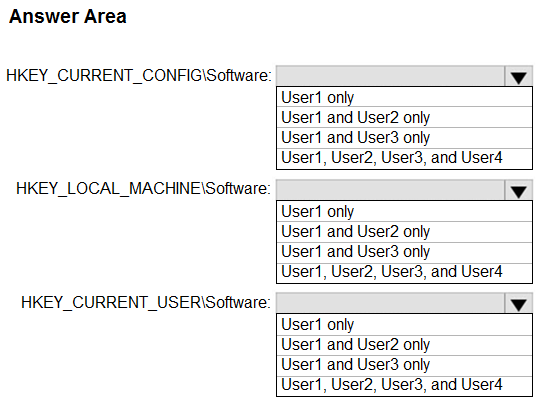The image size is (540, 404).
Task: Pick 'User1 and User2 only' under HKEY_LOCAL_MACHINE
Action: [404, 232]
